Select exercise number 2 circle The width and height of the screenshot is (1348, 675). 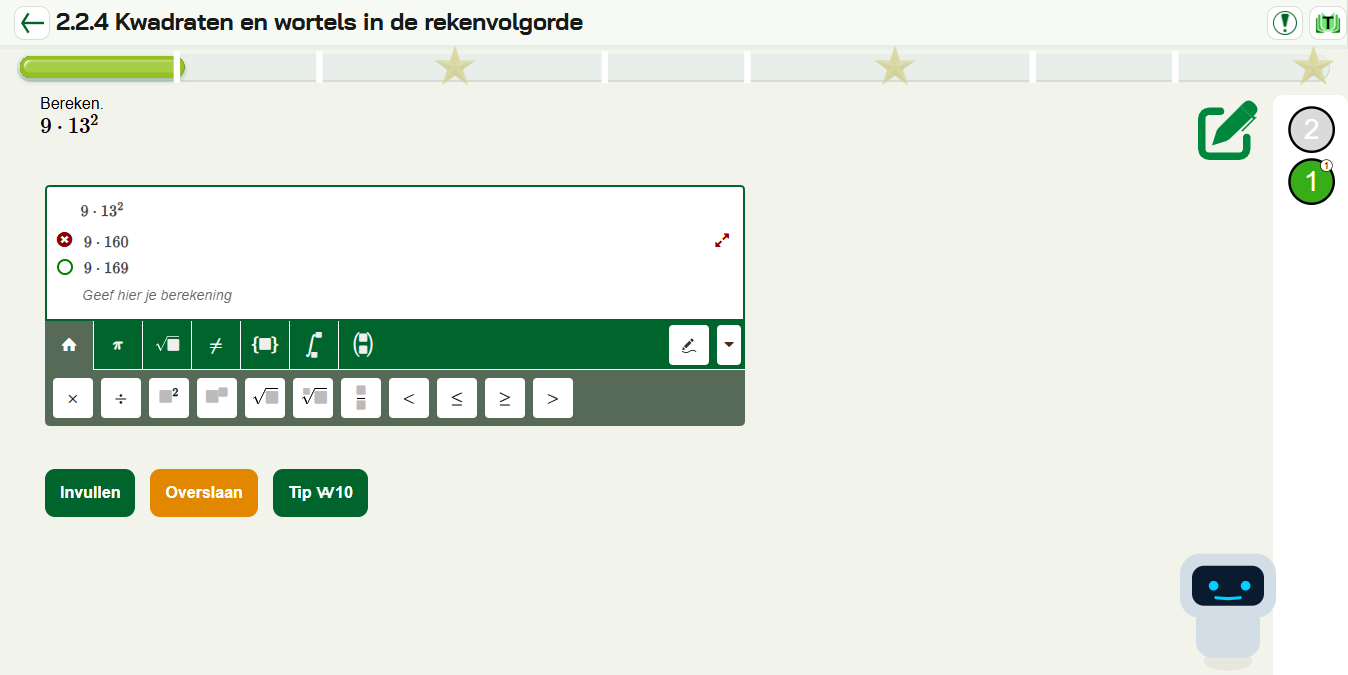pyautogui.click(x=1311, y=129)
